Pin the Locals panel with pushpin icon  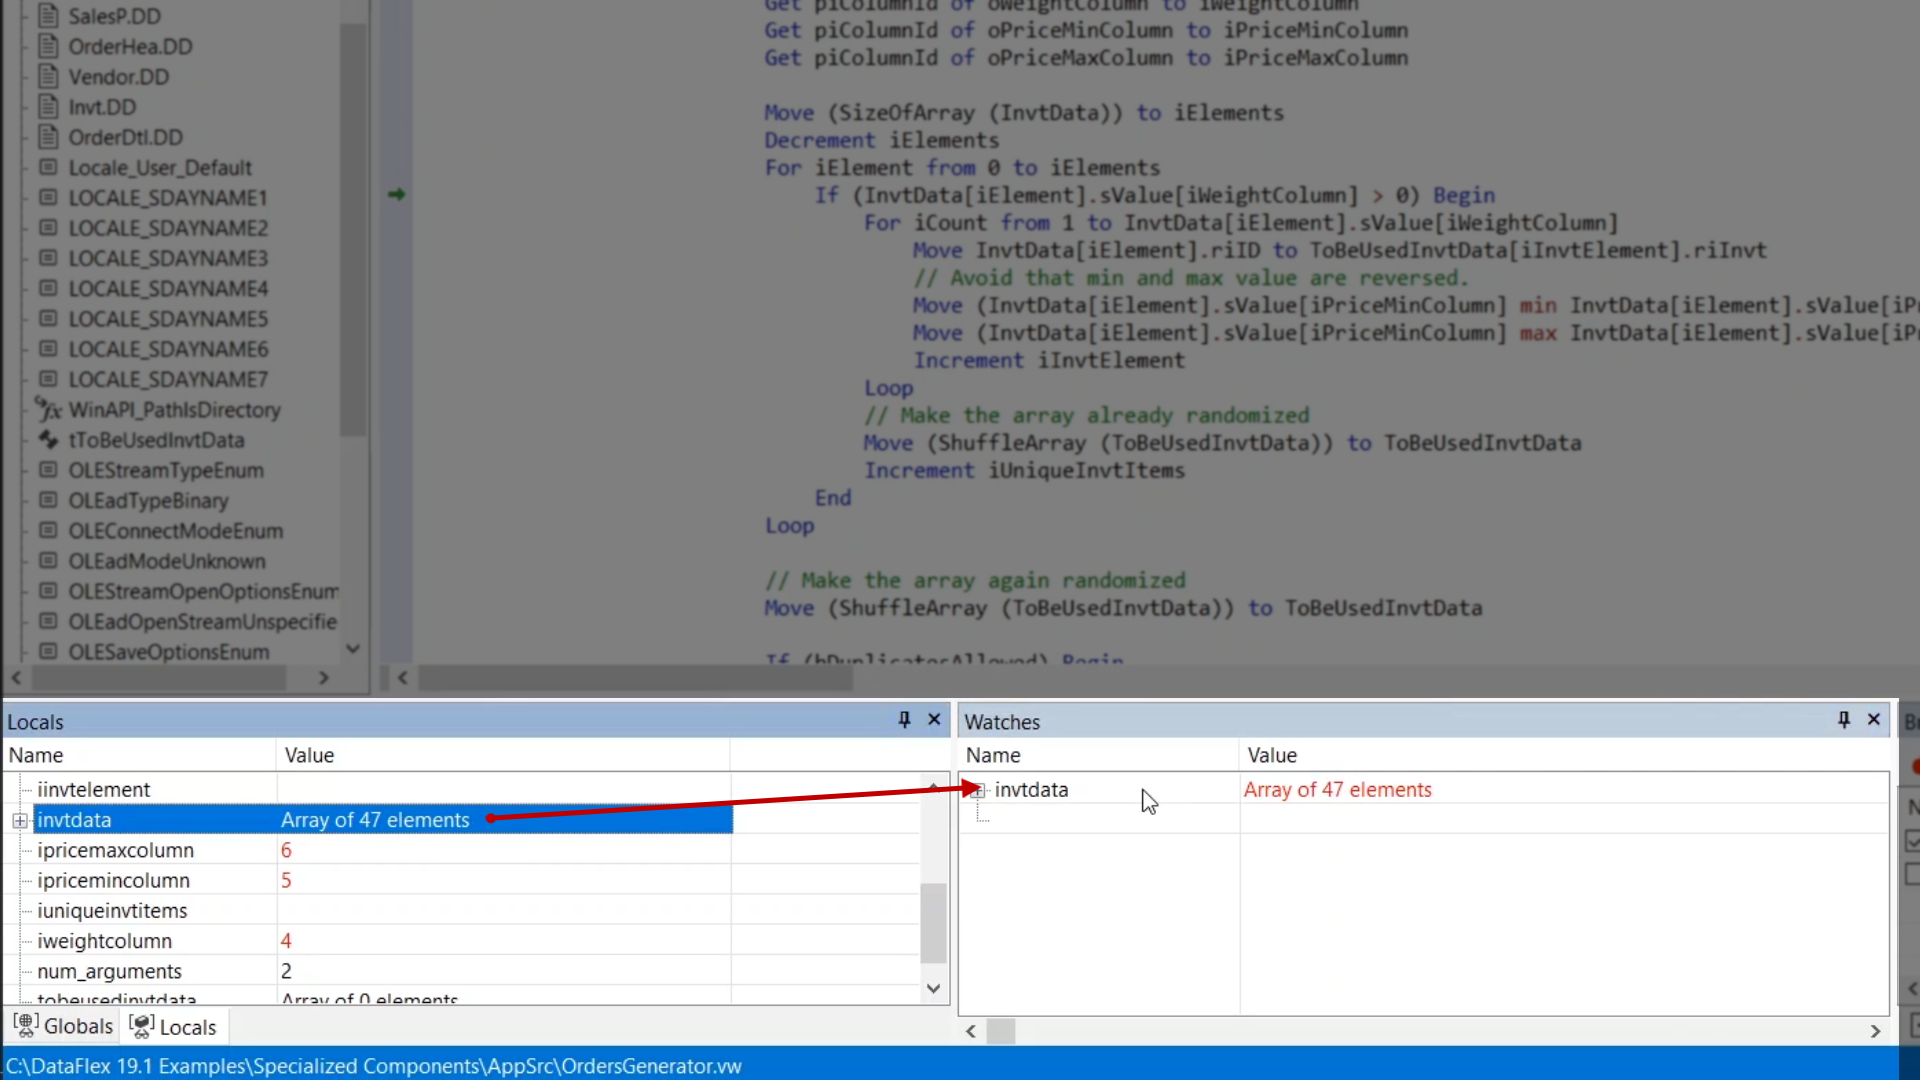(904, 719)
